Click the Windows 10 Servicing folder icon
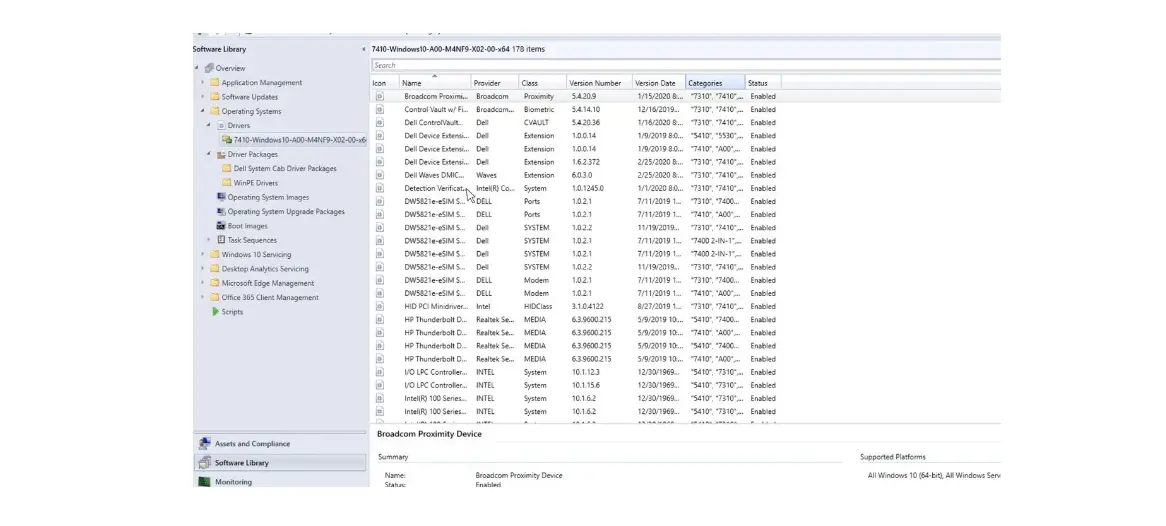 (215, 254)
